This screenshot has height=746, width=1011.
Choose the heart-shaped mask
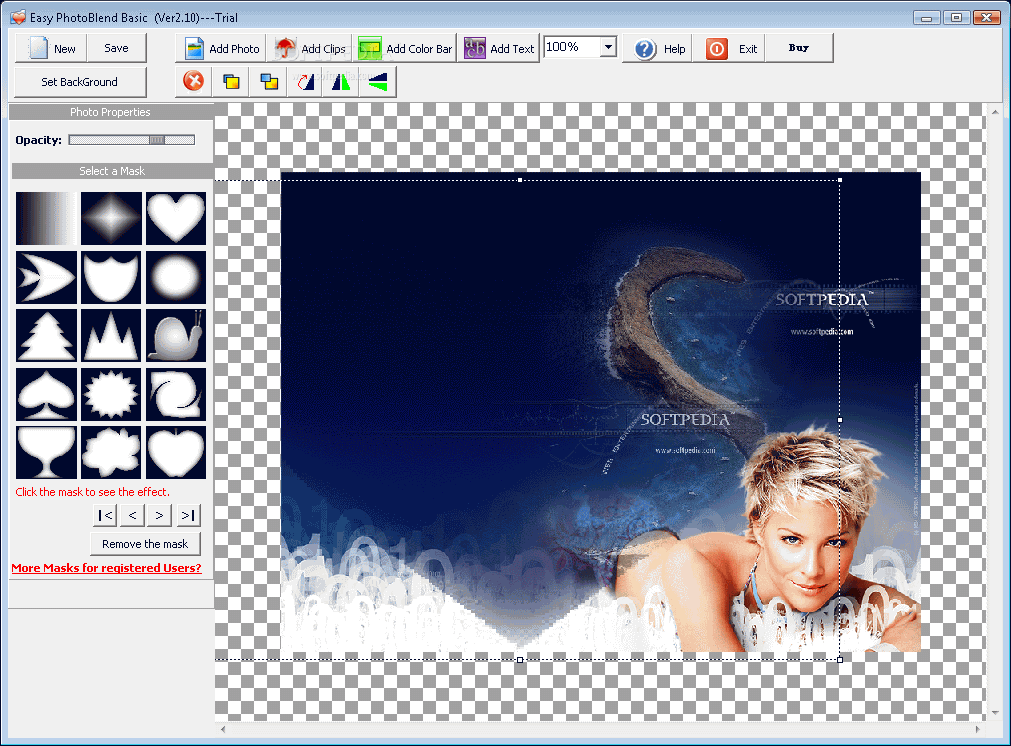[176, 218]
